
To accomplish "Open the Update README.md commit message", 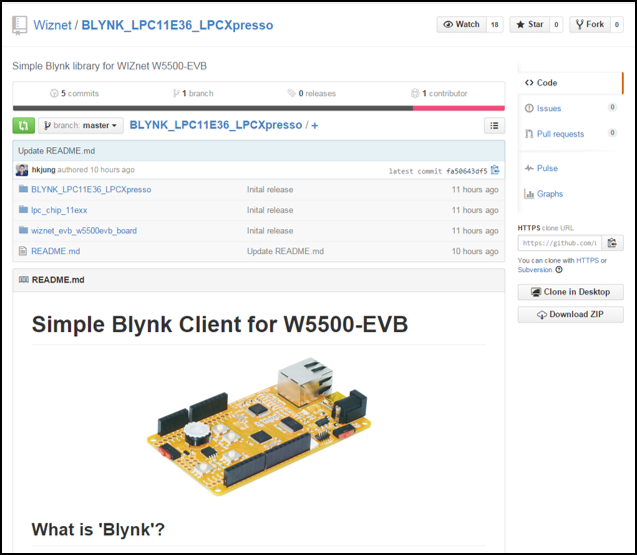I will 56,151.
